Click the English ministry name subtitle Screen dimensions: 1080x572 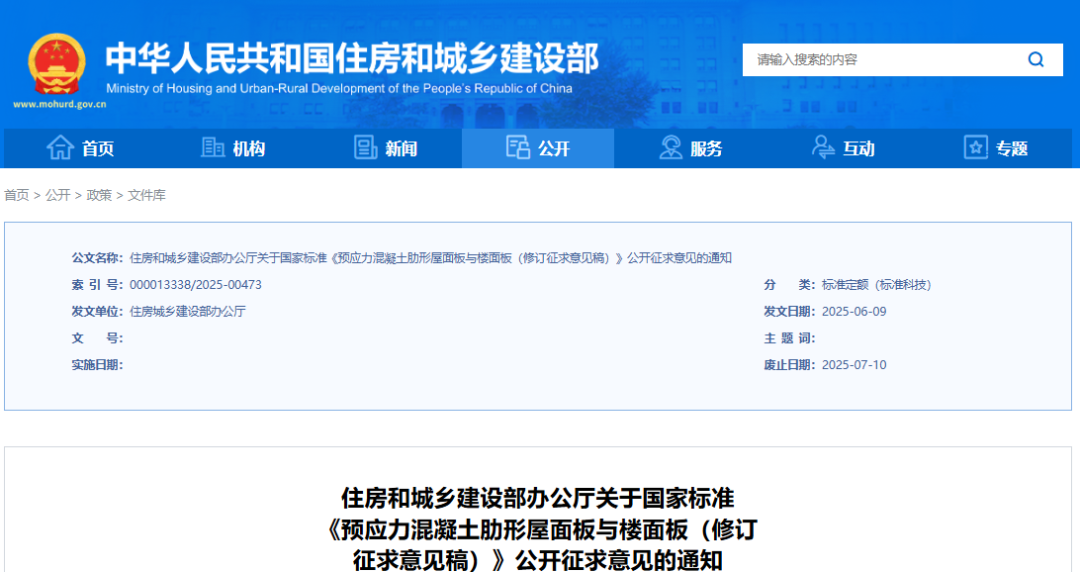339,88
